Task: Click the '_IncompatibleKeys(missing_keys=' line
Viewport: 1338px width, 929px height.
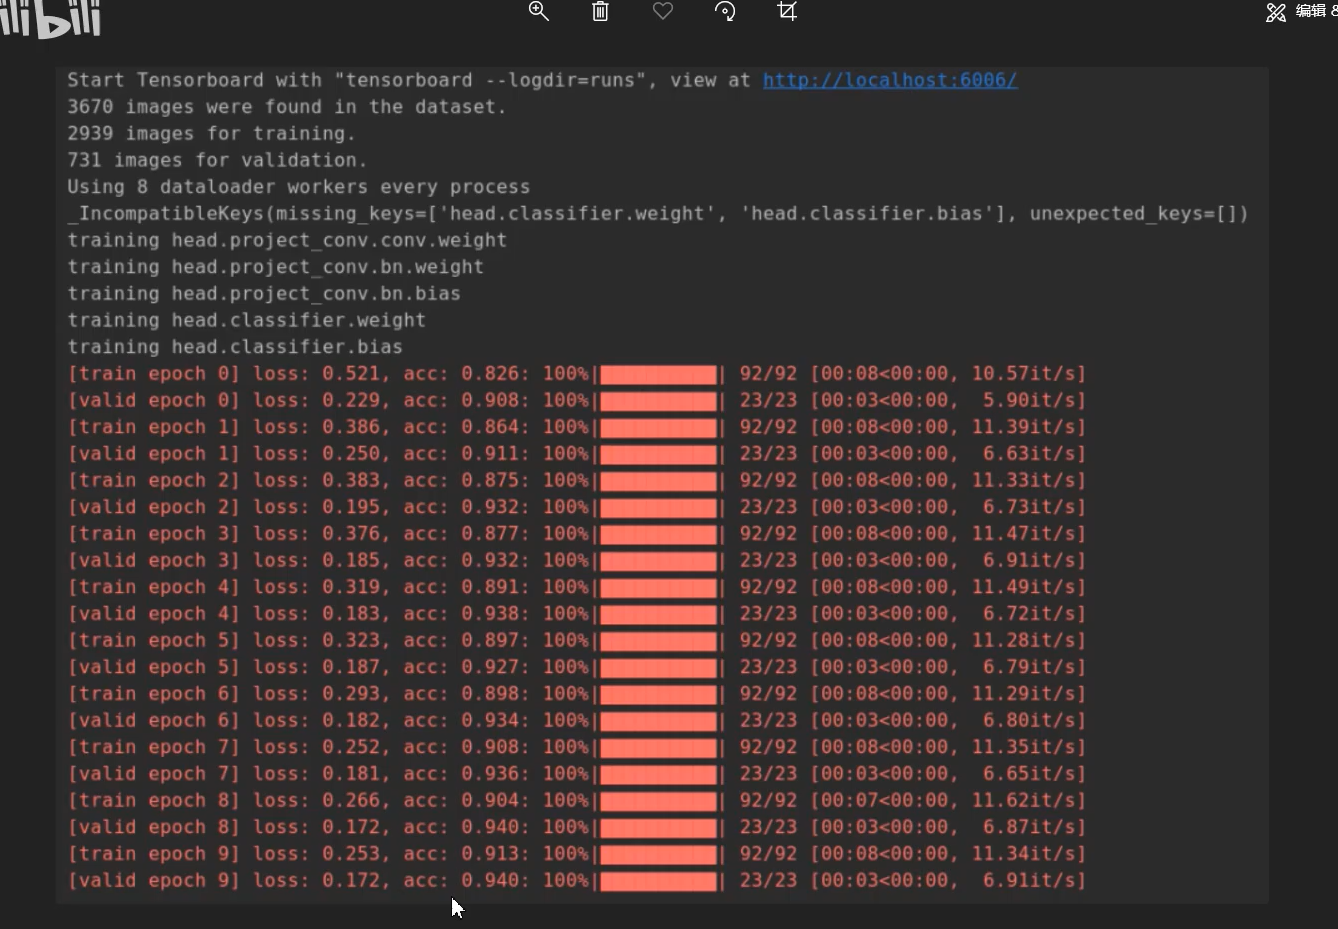Action: pos(658,214)
